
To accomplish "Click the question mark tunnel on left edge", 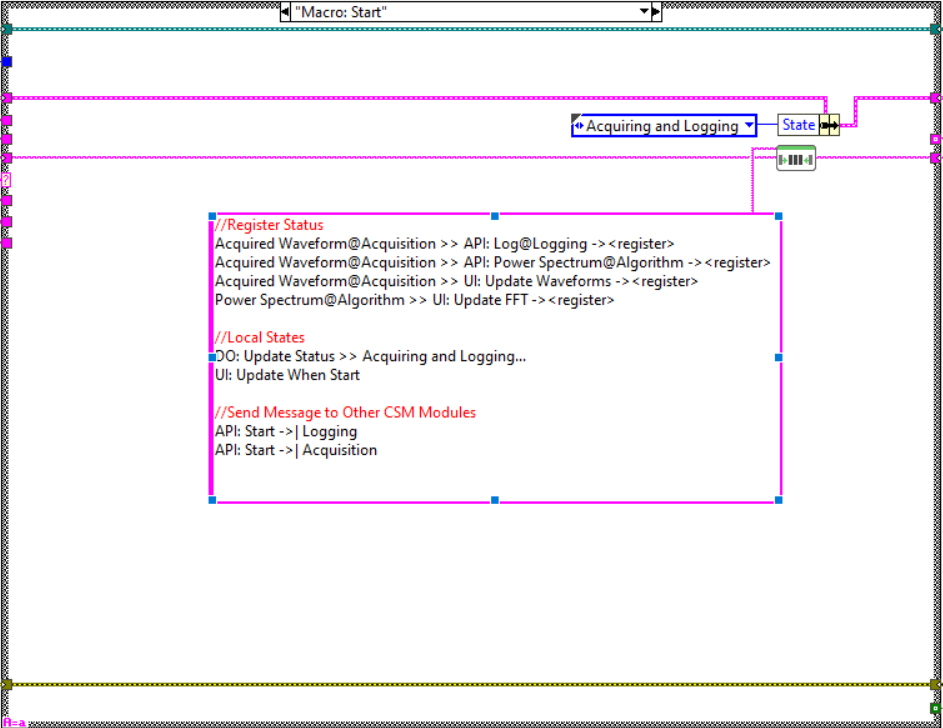I will point(6,180).
